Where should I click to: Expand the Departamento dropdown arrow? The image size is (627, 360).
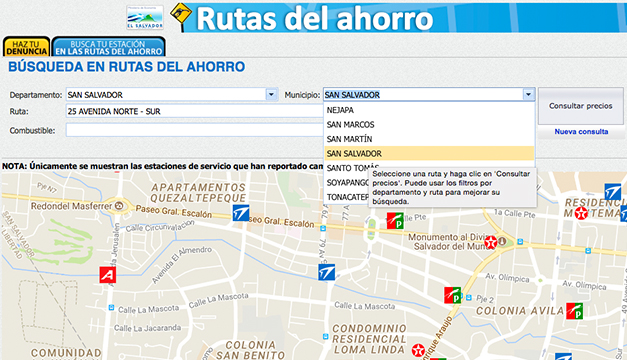(272, 94)
